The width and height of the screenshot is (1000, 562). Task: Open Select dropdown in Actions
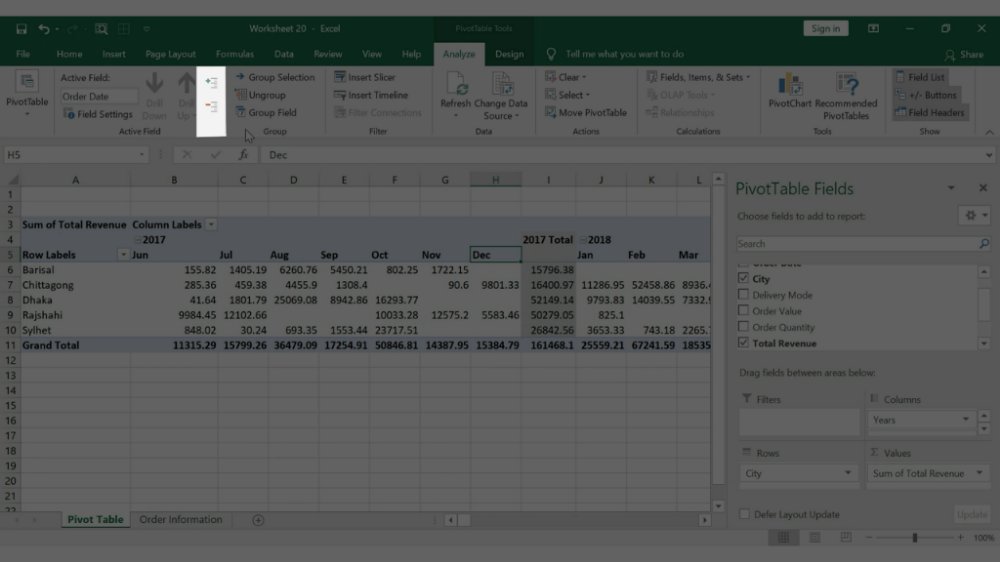[x=568, y=94]
